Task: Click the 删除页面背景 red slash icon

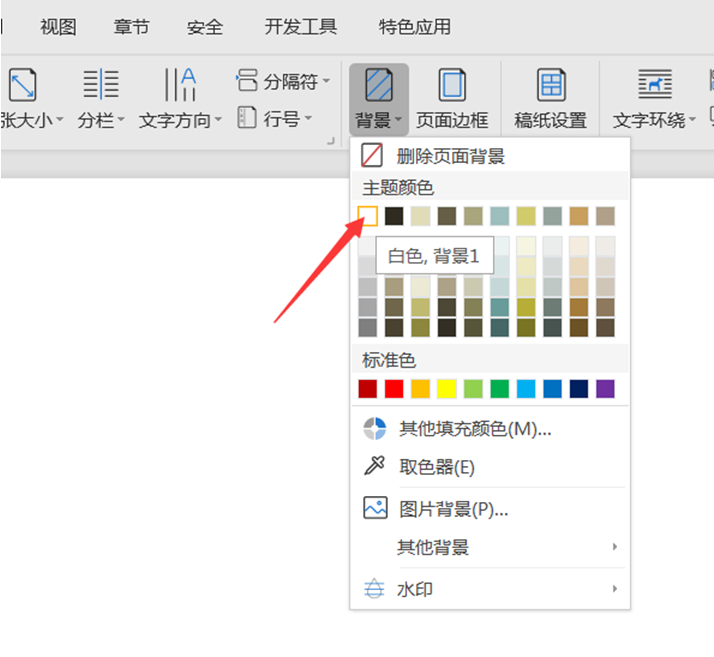Action: pos(372,156)
